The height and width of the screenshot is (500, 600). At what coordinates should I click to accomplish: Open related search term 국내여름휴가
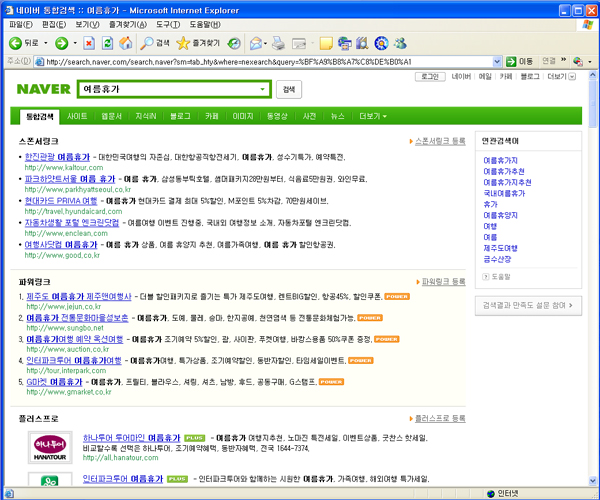(x=504, y=193)
